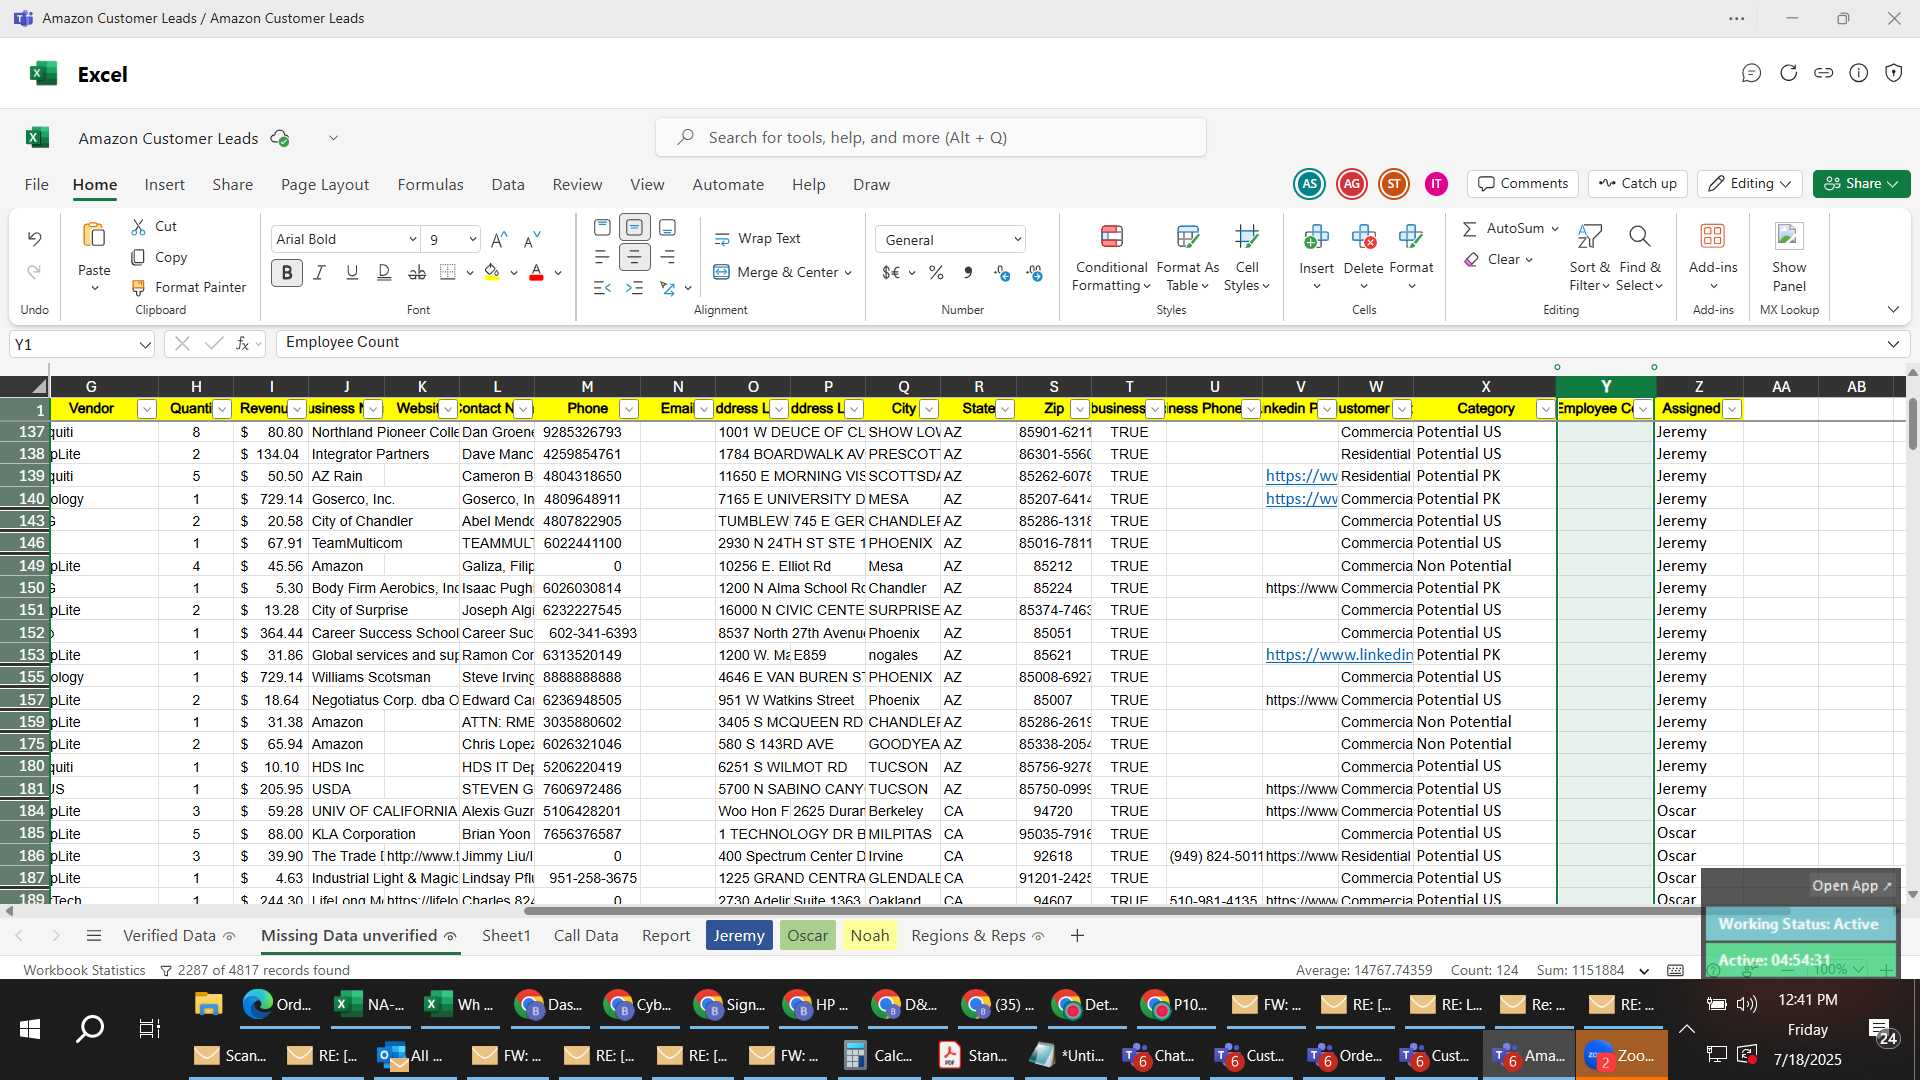
Task: Apply Underline formatting
Action: coord(352,272)
